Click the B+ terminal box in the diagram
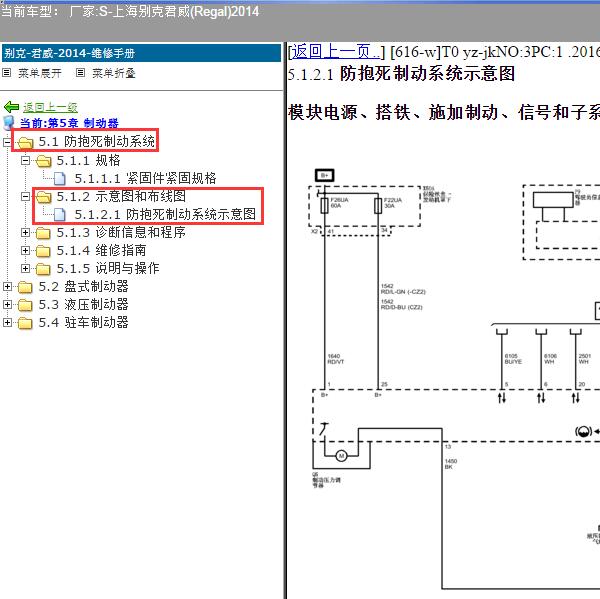 [324, 175]
